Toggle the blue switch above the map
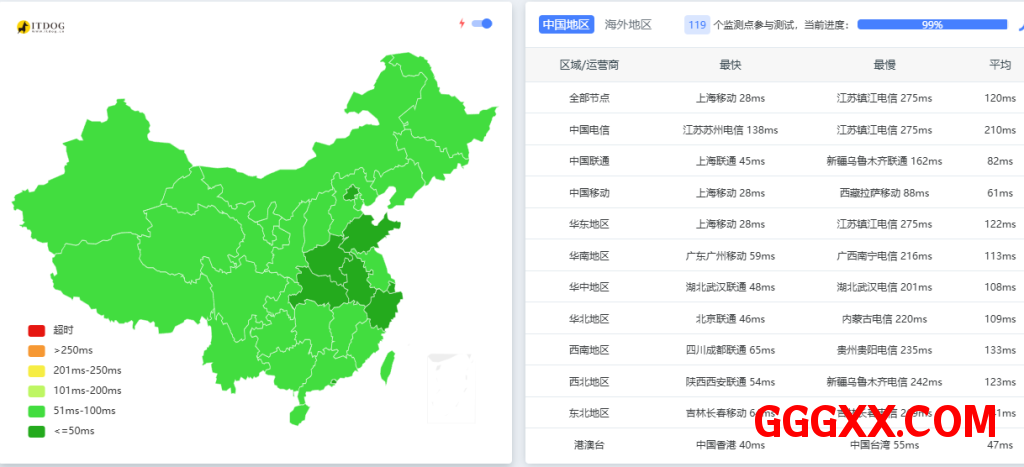This screenshot has width=1024, height=467. click(x=482, y=23)
